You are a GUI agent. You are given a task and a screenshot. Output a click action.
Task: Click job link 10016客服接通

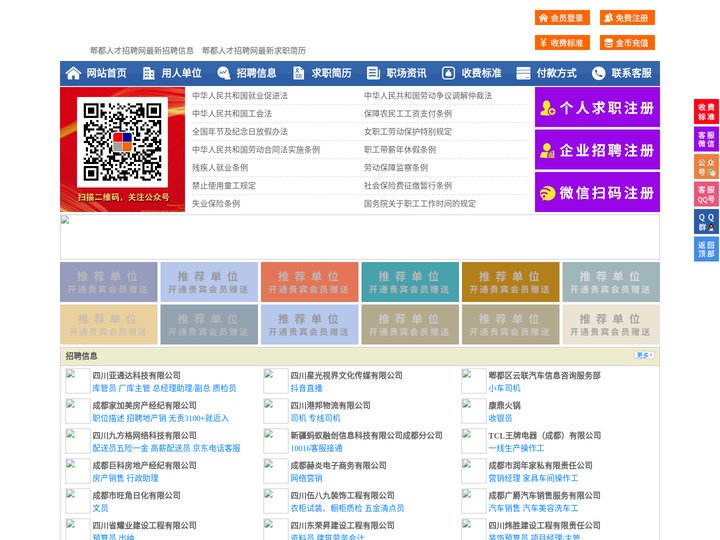click(316, 448)
